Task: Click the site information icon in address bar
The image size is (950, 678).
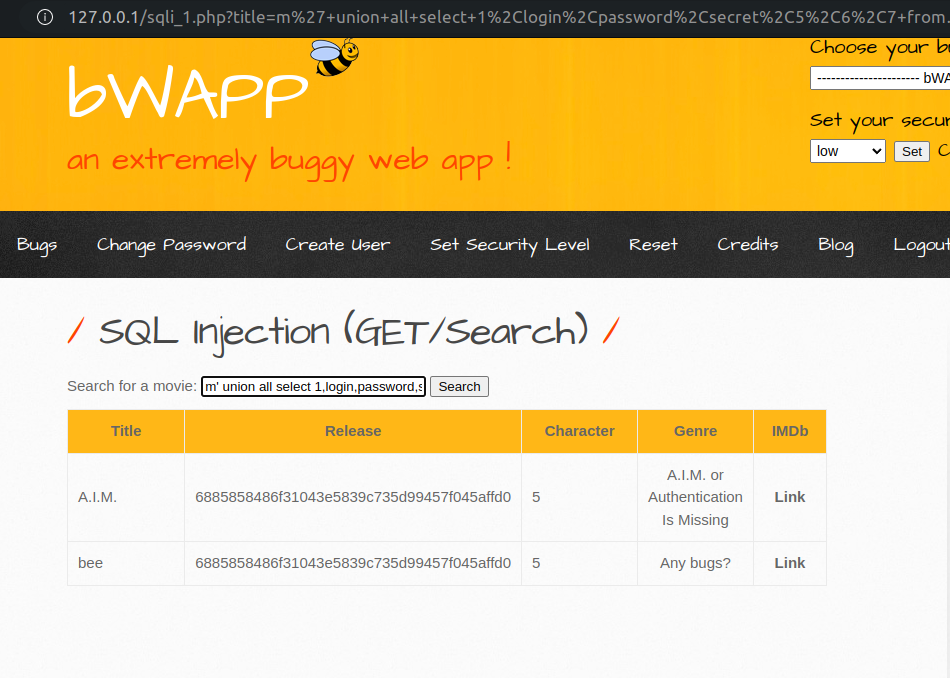Action: tap(45, 17)
